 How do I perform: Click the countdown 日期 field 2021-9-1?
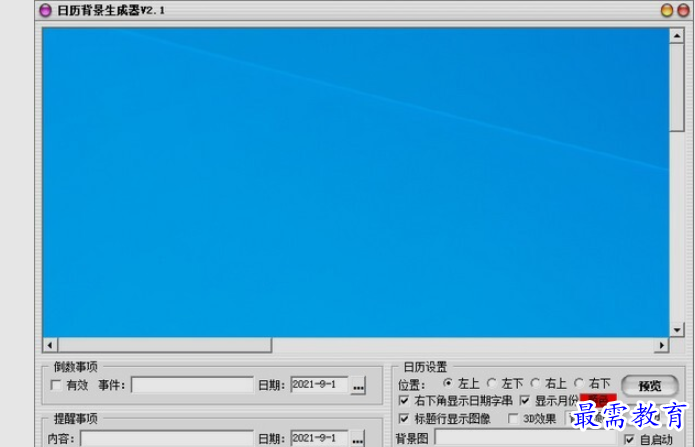tap(320, 384)
